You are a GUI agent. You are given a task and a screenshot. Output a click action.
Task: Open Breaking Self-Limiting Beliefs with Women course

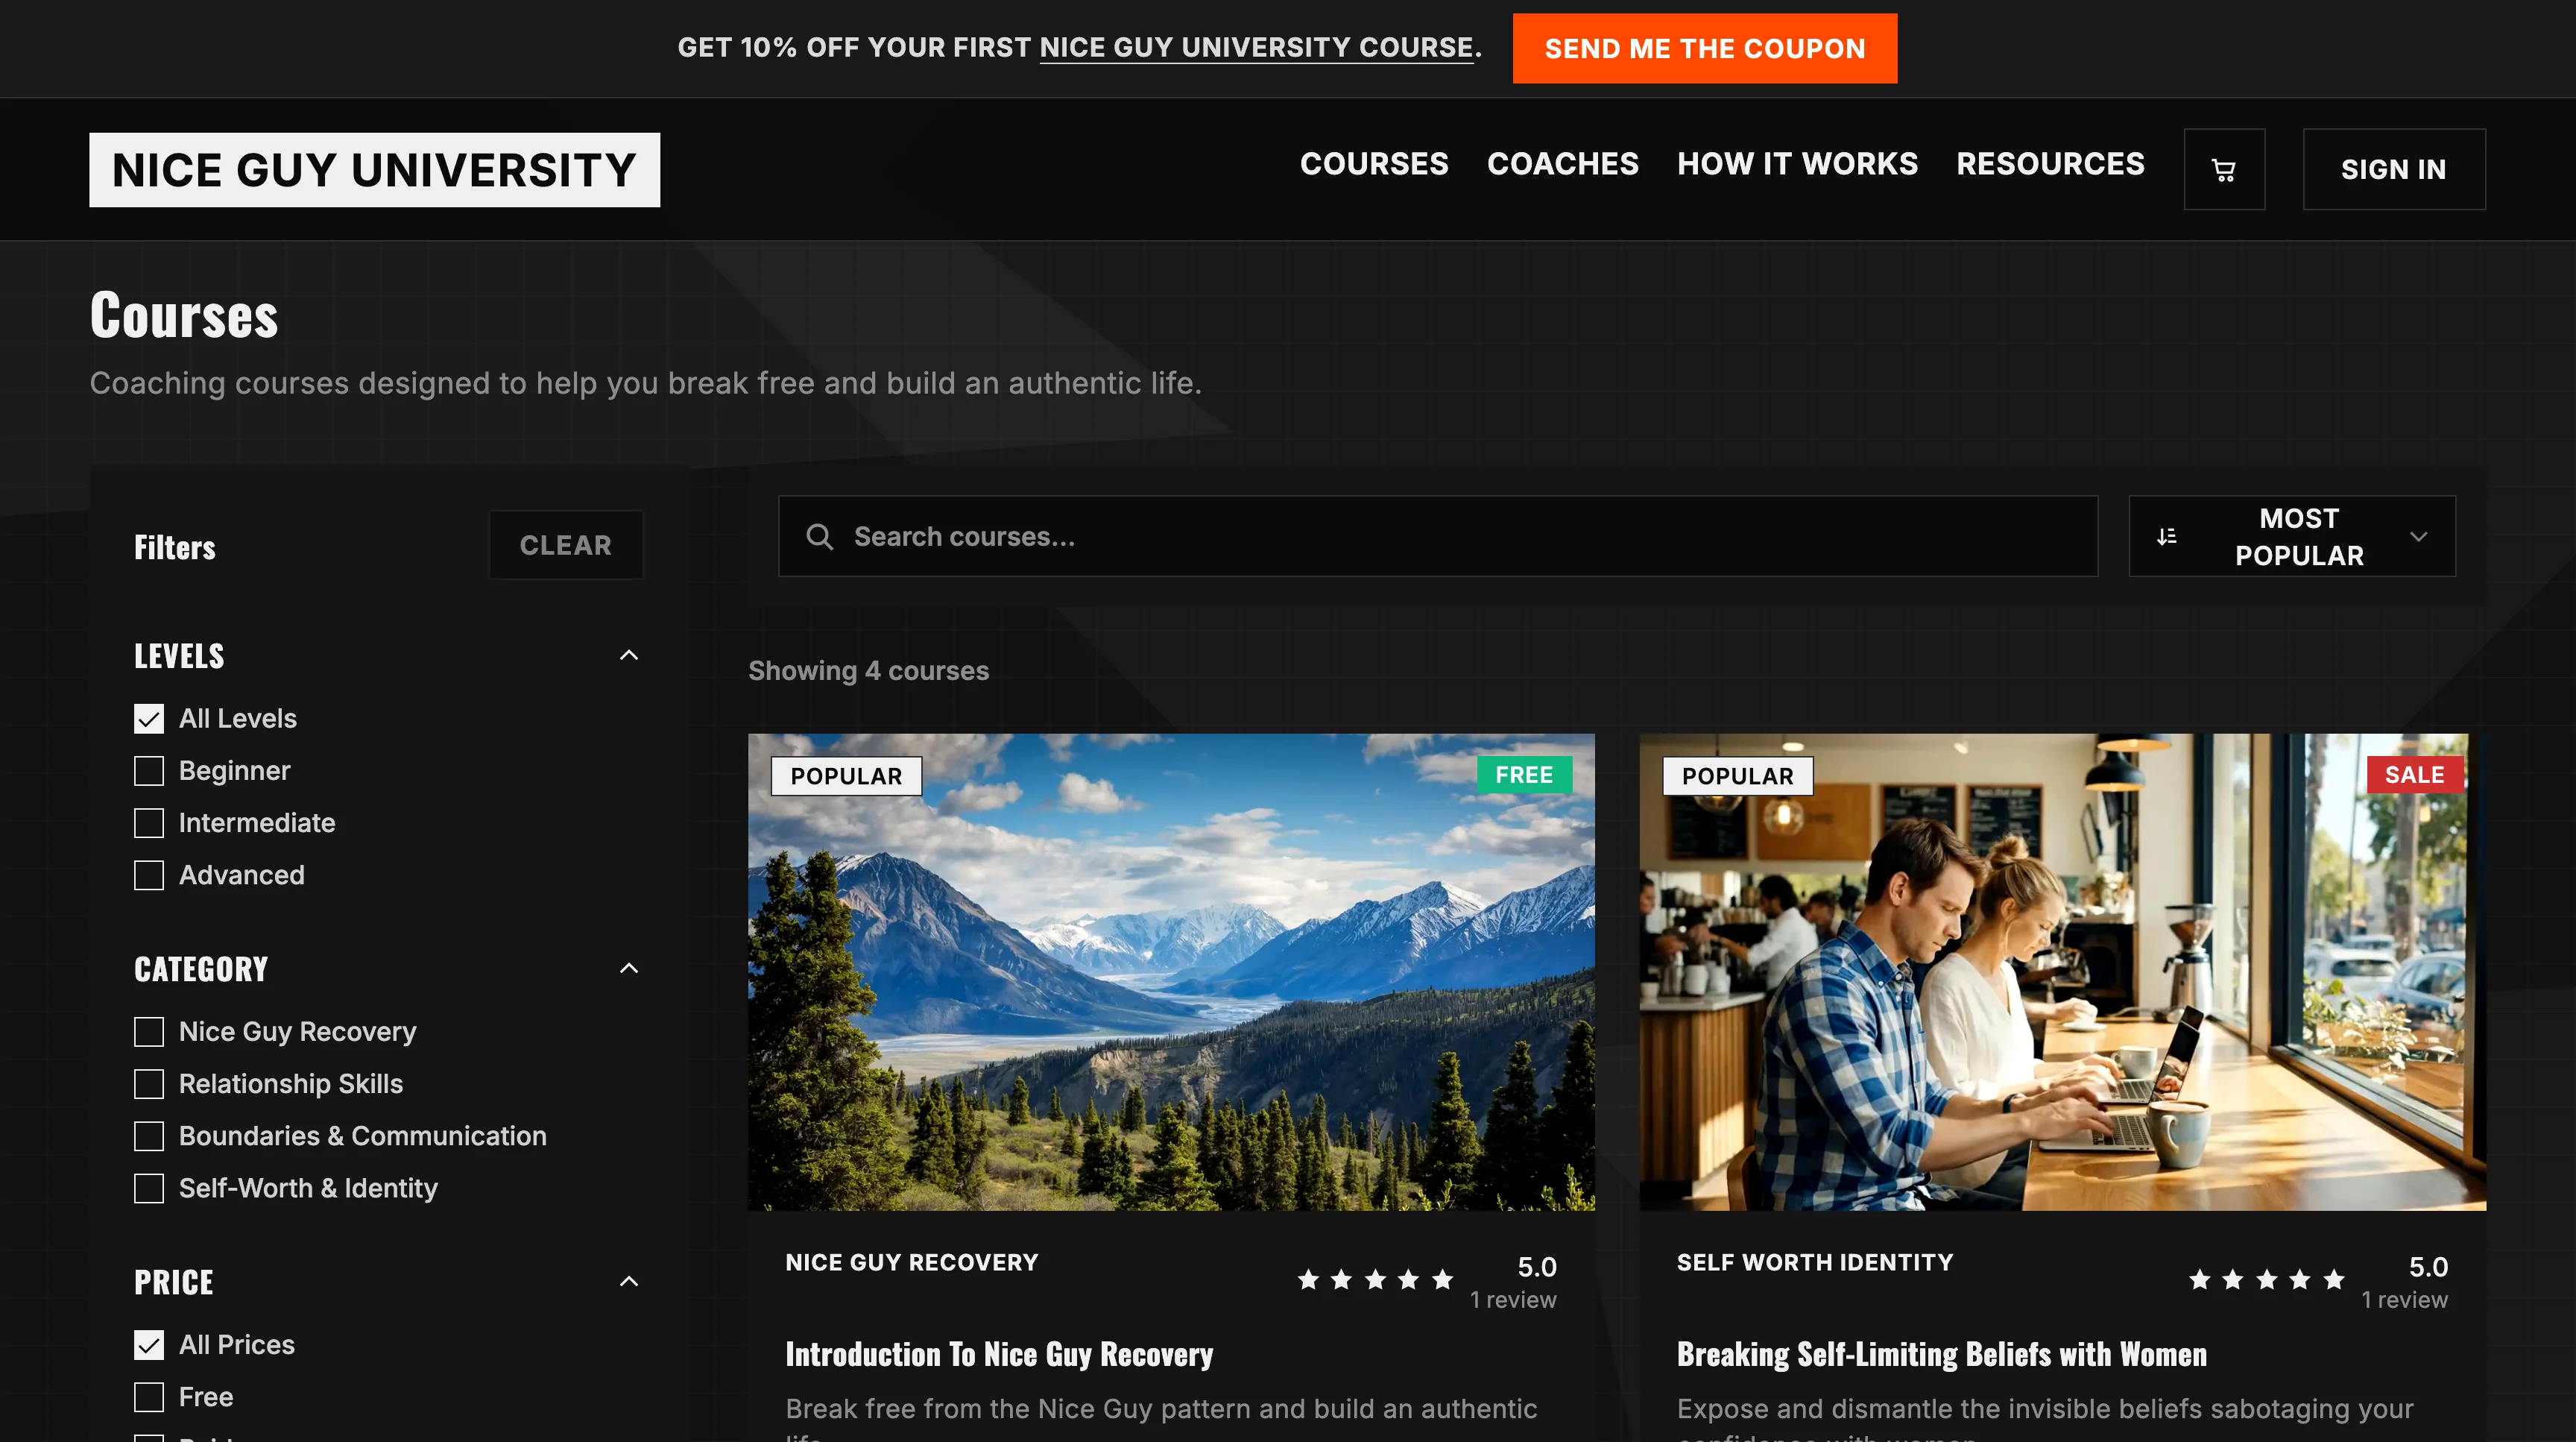click(1942, 1354)
